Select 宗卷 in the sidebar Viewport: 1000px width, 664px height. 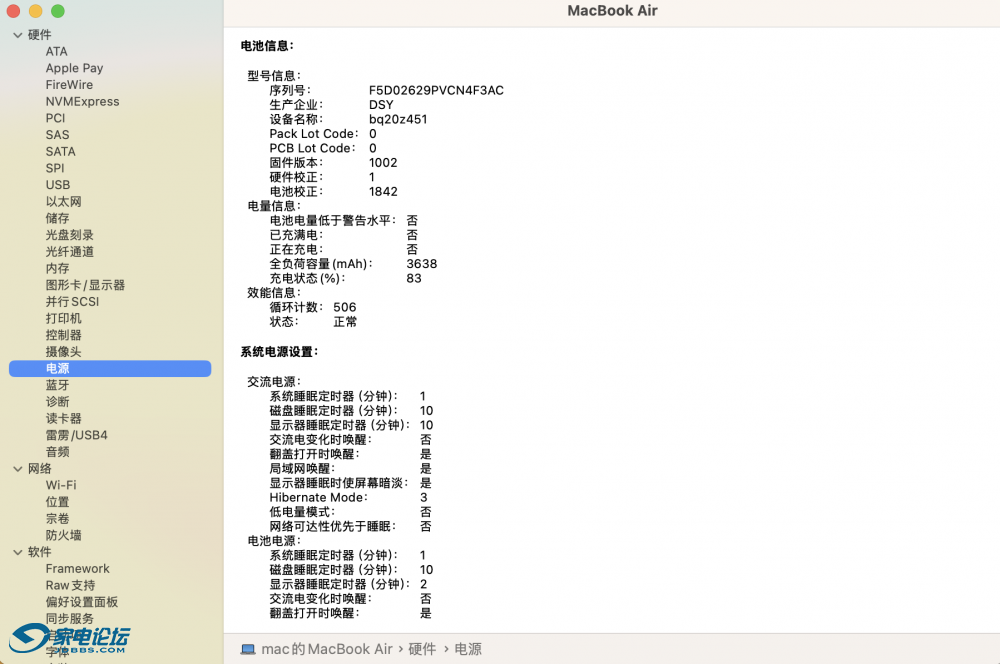(x=57, y=519)
